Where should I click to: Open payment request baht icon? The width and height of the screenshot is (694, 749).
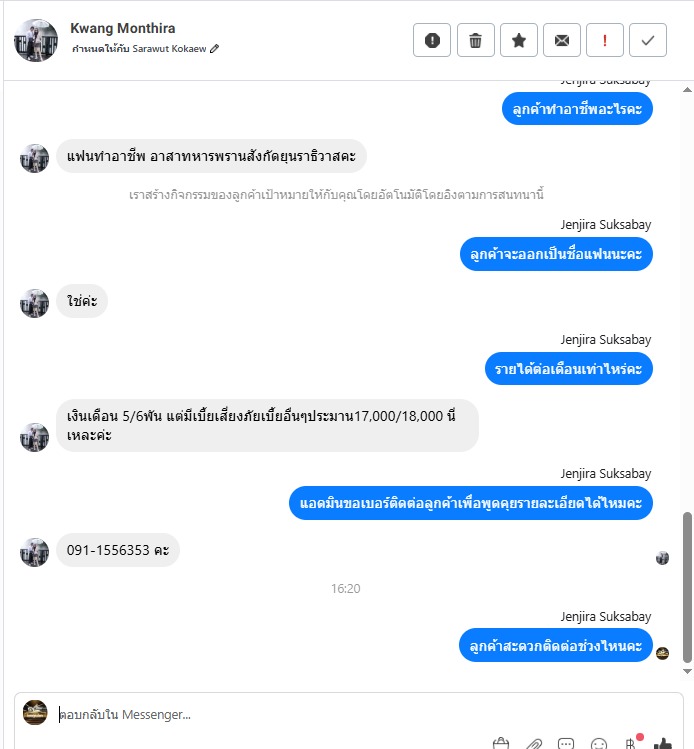[630, 743]
